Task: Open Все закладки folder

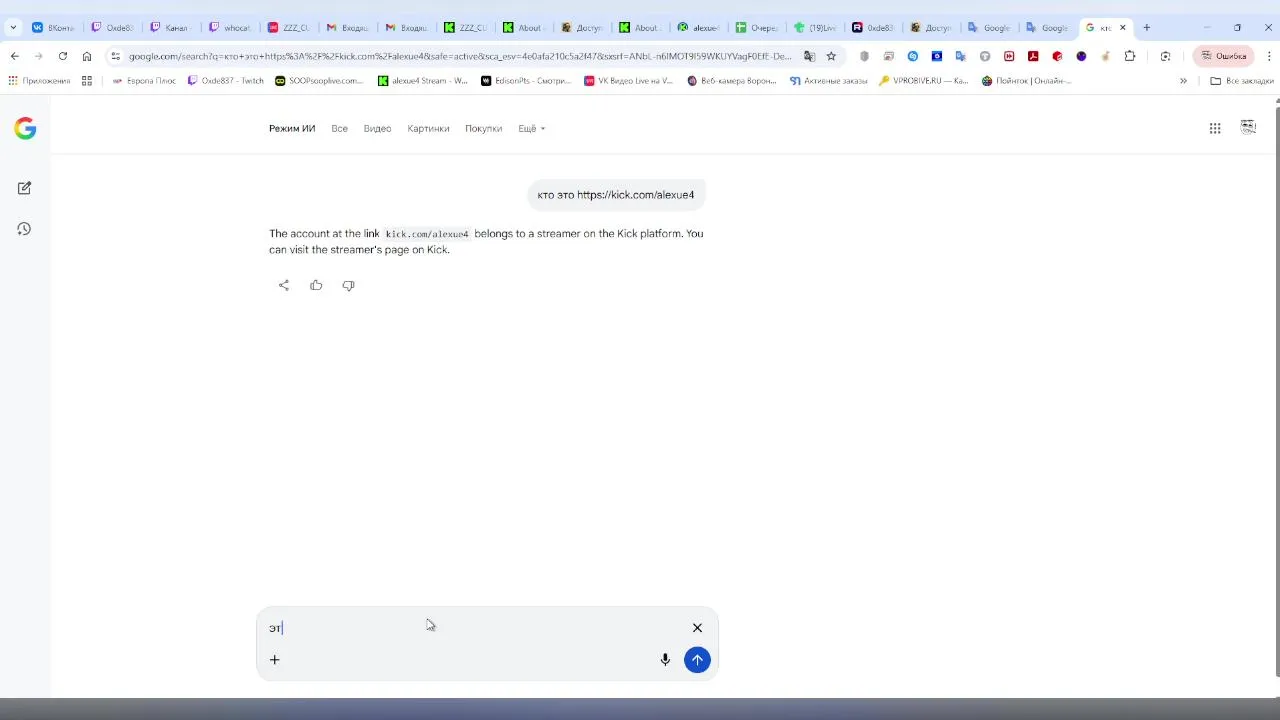Action: [x=1242, y=81]
